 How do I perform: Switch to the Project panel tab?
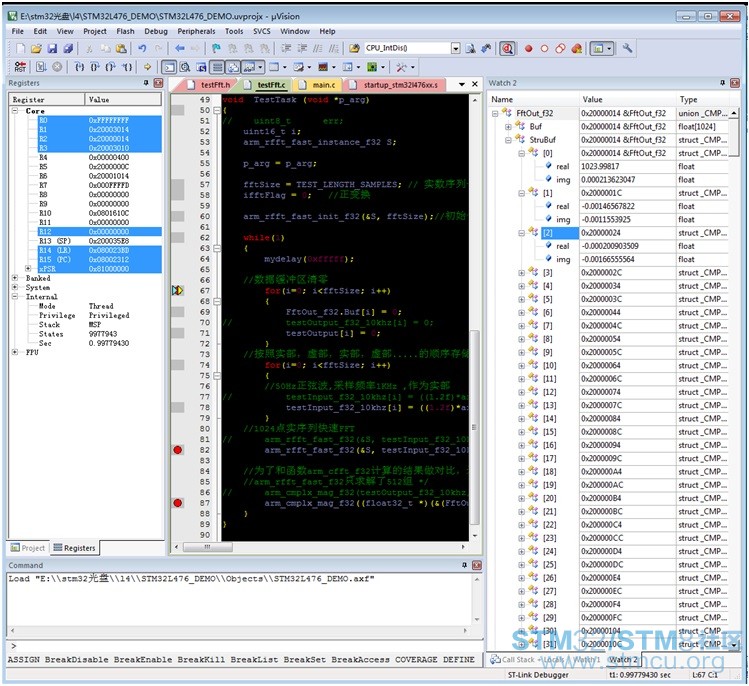pos(28,548)
